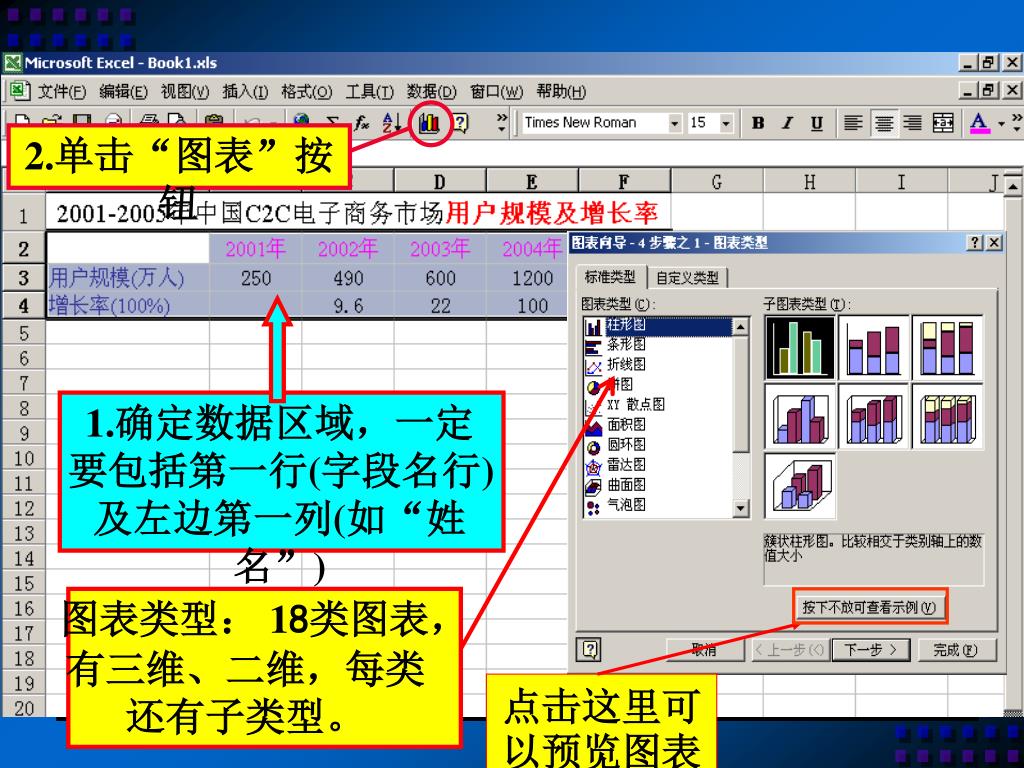Select the 100% stacked column subtype thumbnail
This screenshot has width=1024, height=768.
click(x=947, y=348)
